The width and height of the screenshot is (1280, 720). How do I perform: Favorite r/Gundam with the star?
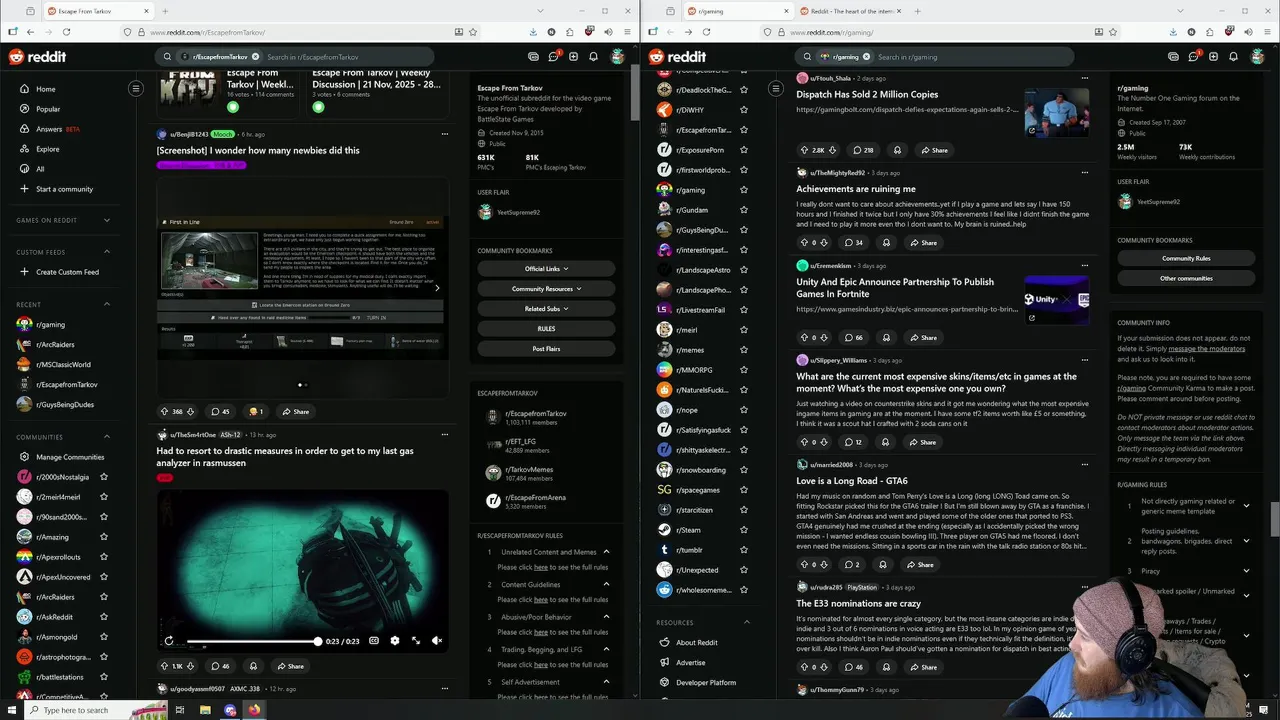pyautogui.click(x=743, y=210)
